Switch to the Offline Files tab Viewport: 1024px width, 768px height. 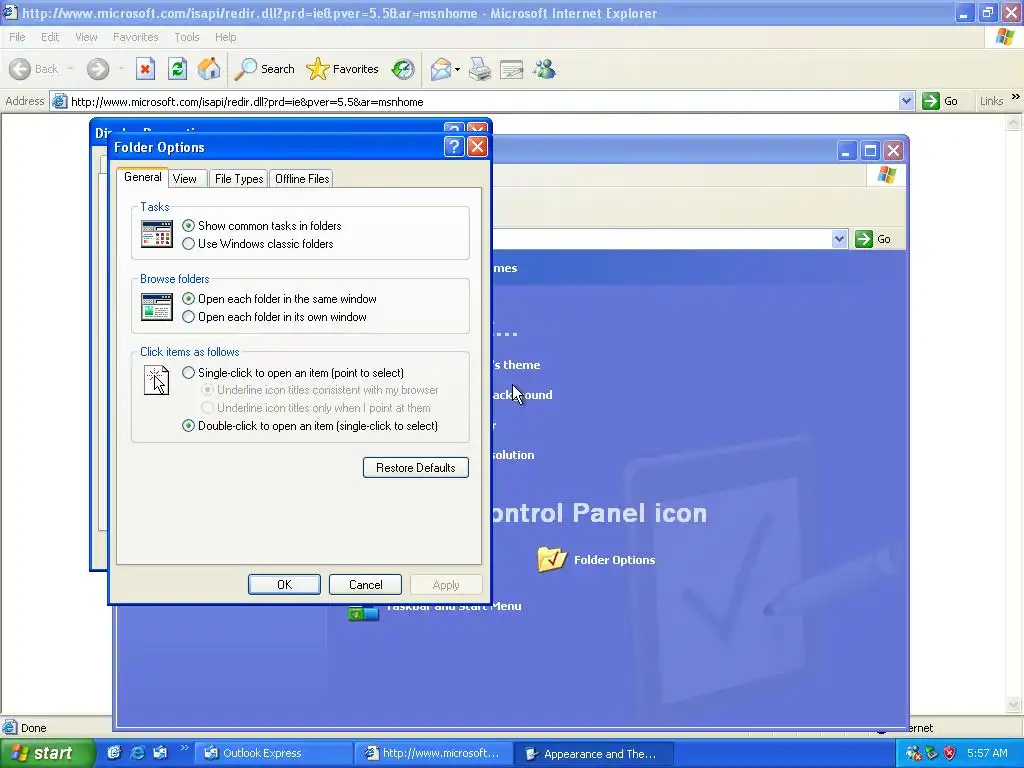302,179
